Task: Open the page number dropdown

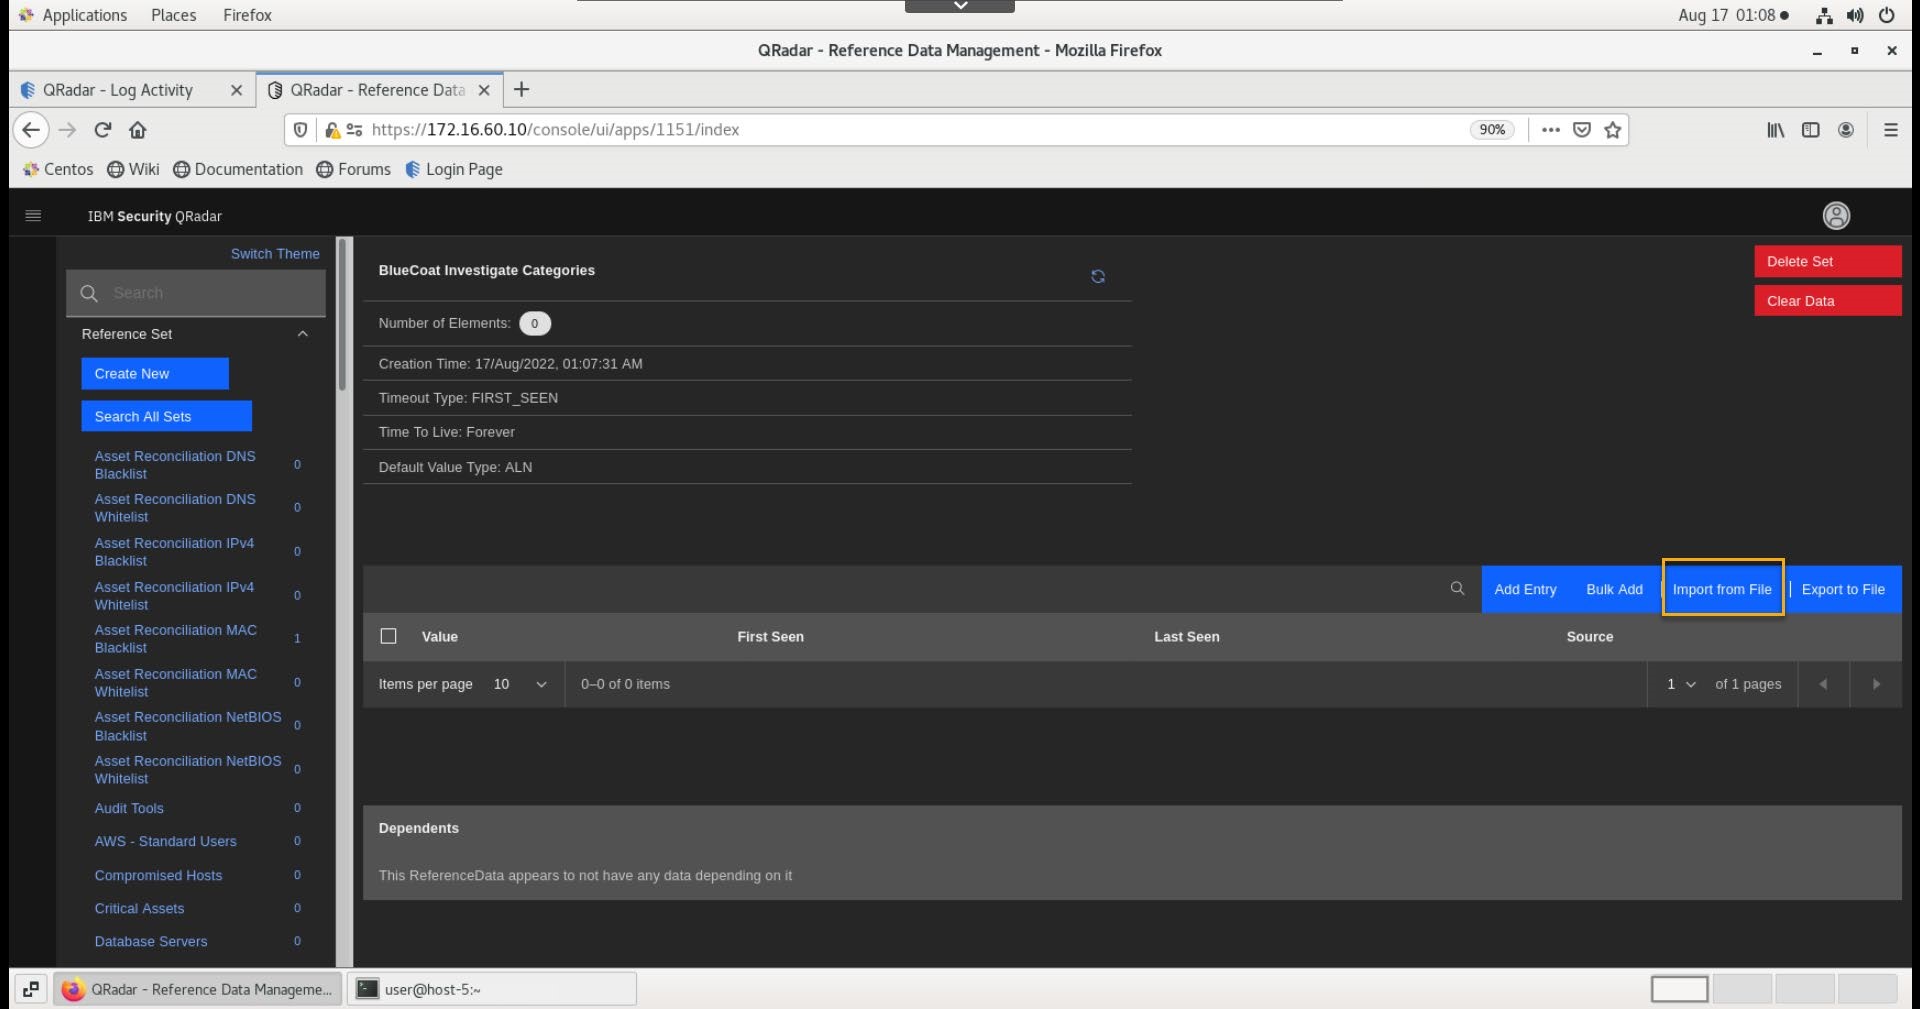Action: pyautogui.click(x=1681, y=684)
